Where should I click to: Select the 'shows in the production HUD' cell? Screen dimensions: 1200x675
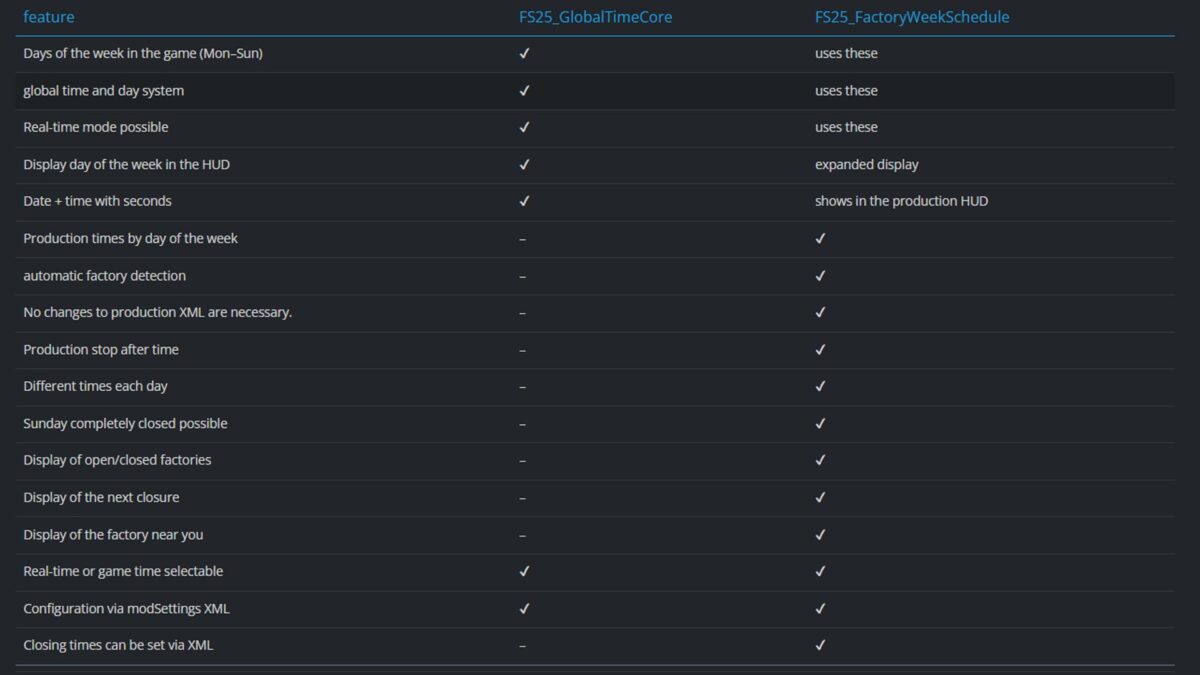tap(901, 201)
